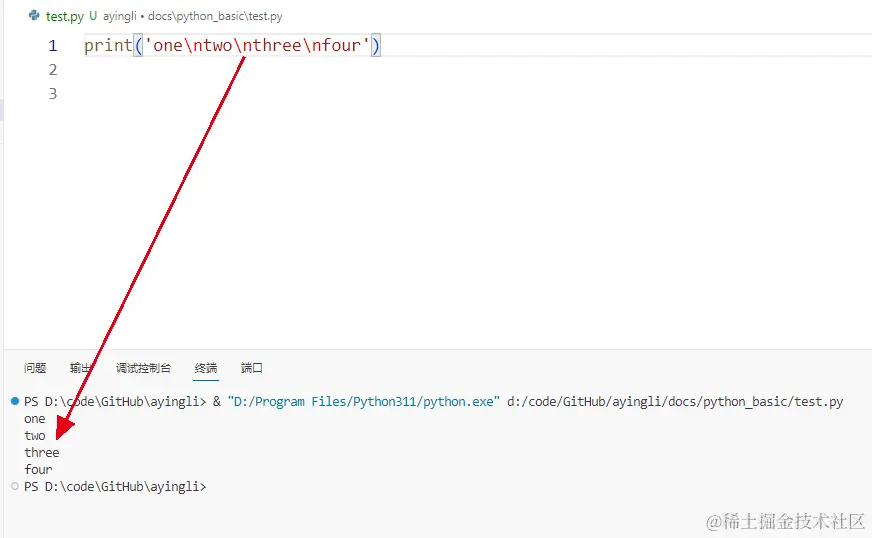Open the 调试控制台 panel tab
The height and width of the screenshot is (538, 872).
143,368
